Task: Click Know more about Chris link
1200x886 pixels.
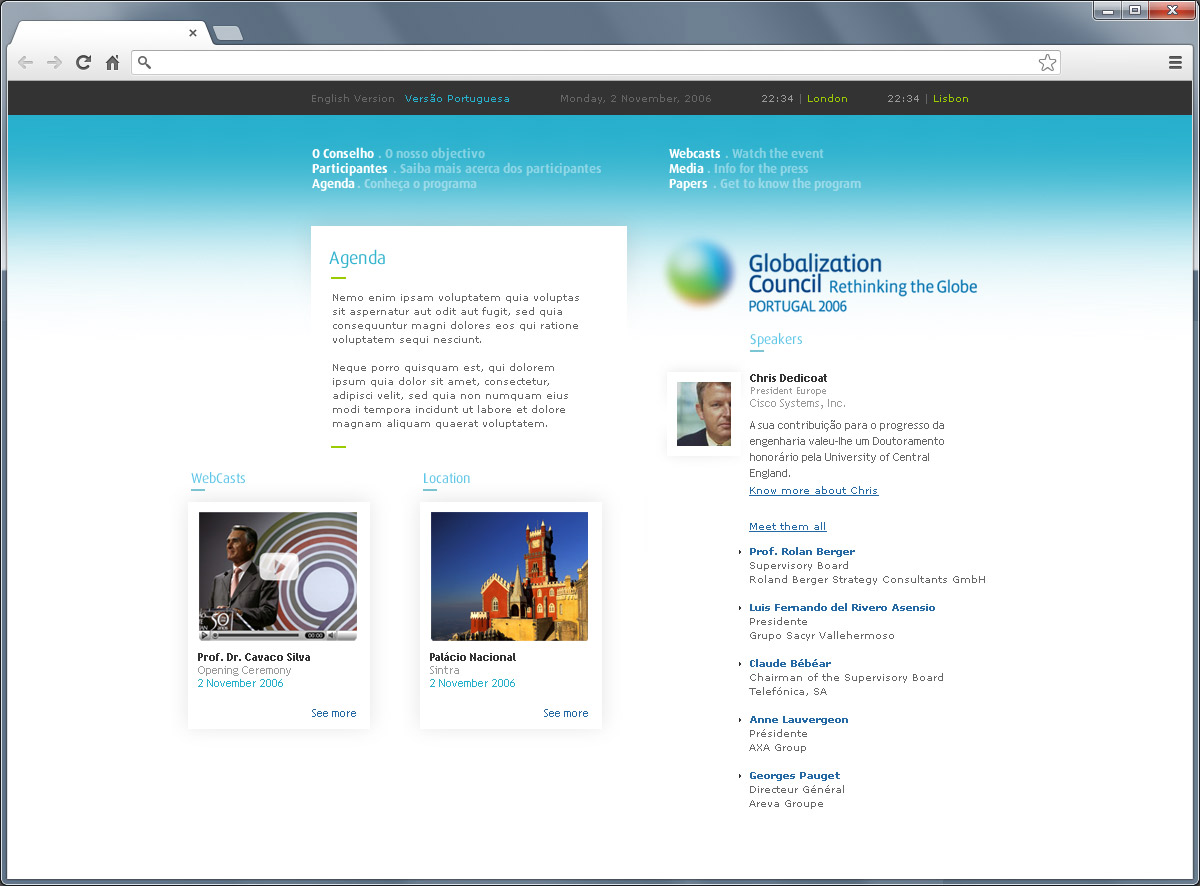Action: pos(813,490)
